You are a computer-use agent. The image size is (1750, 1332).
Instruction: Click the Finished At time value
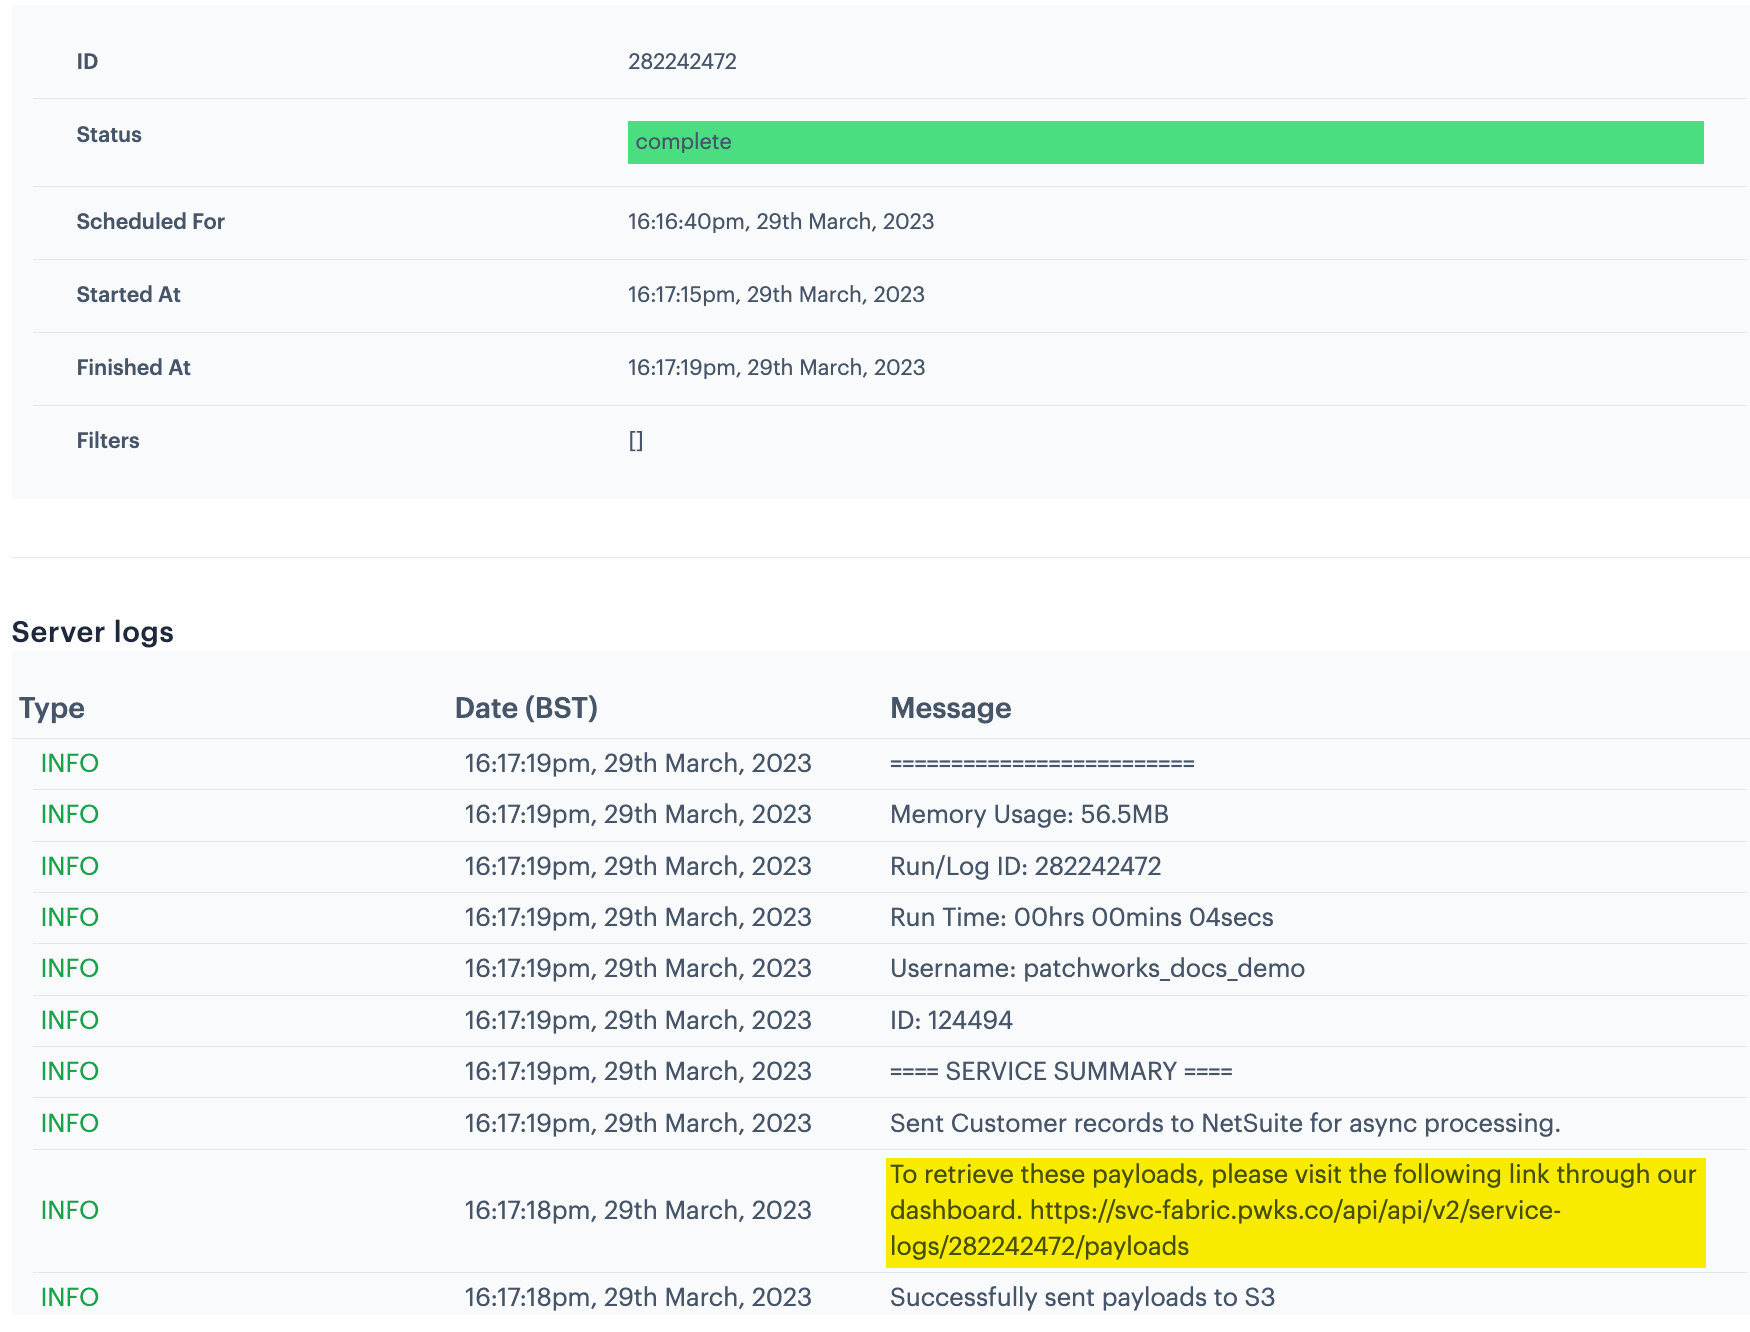[x=776, y=368]
